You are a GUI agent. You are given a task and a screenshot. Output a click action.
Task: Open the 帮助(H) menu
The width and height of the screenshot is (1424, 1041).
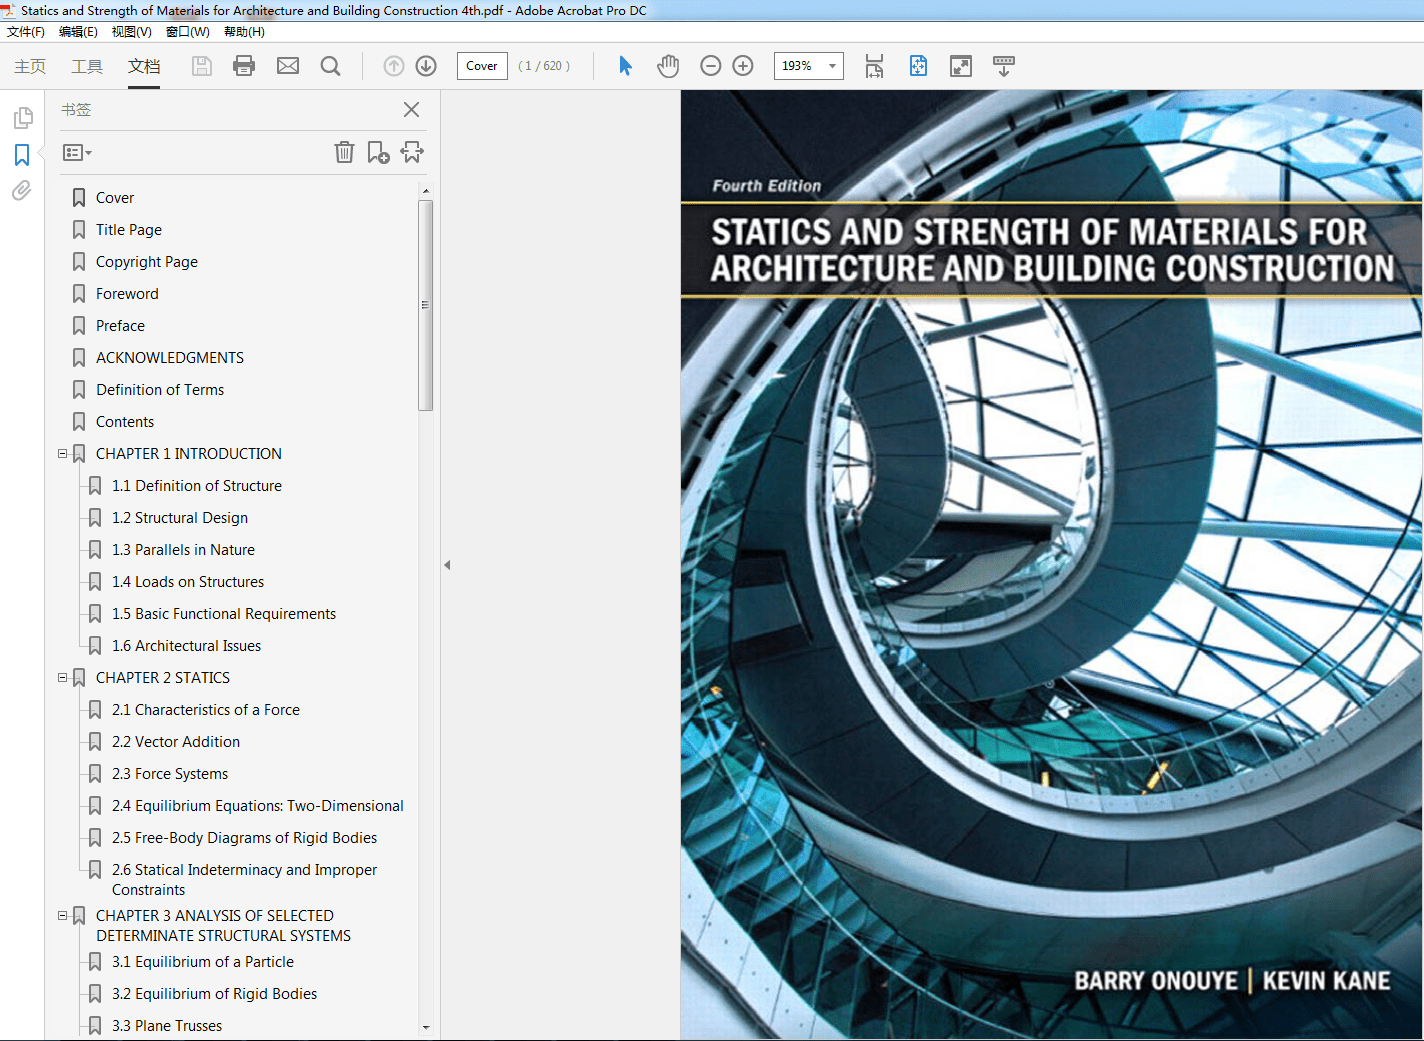(244, 32)
